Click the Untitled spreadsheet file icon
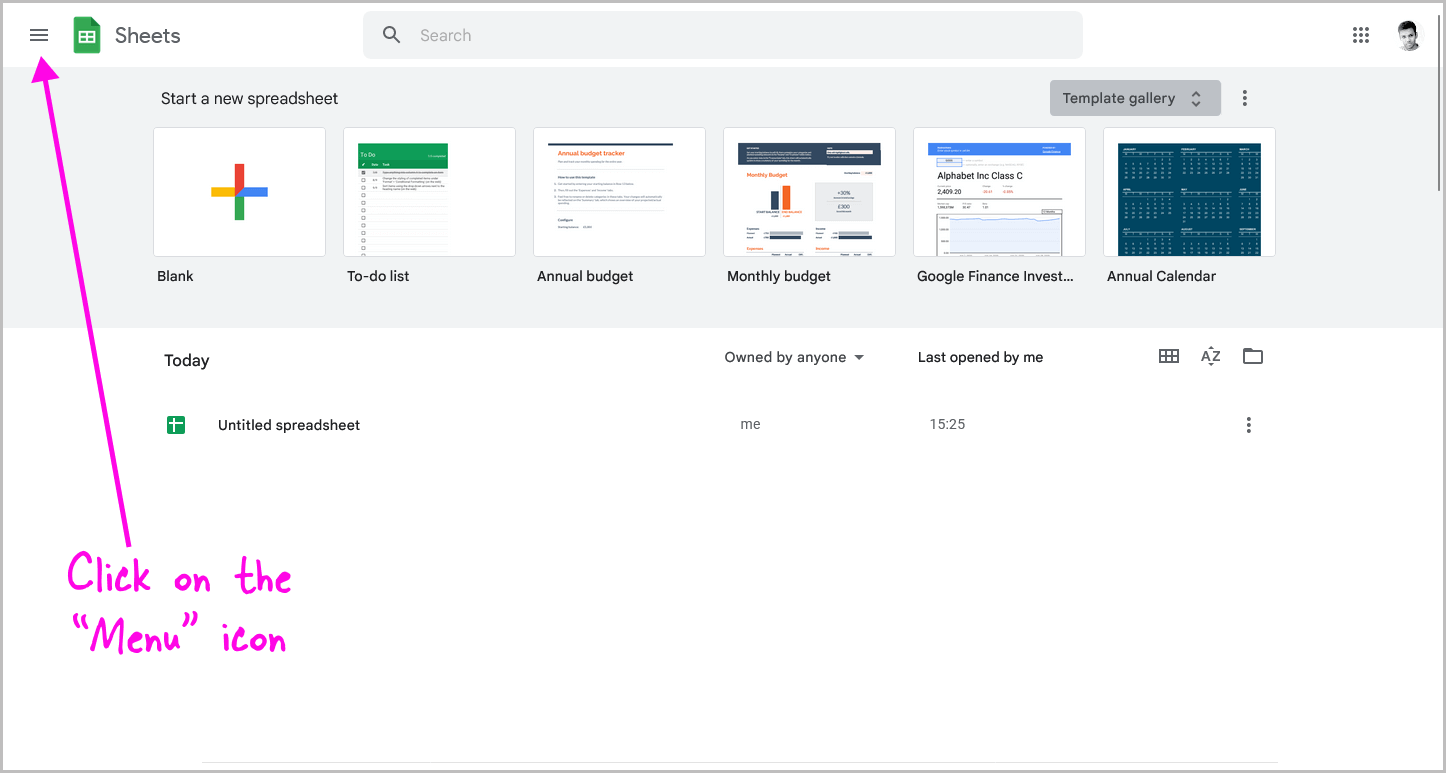The height and width of the screenshot is (773, 1446). coord(176,425)
